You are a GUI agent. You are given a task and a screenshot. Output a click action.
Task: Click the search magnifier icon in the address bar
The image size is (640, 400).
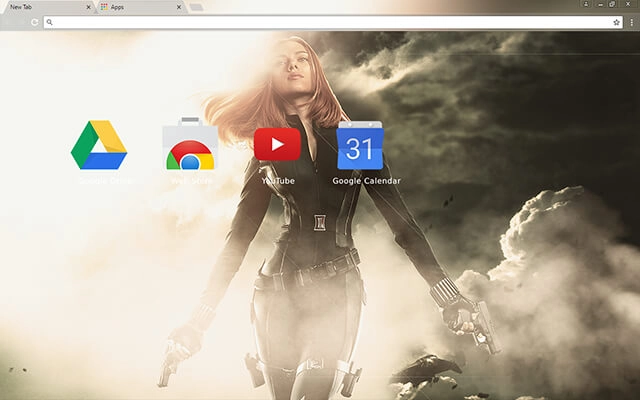49,22
